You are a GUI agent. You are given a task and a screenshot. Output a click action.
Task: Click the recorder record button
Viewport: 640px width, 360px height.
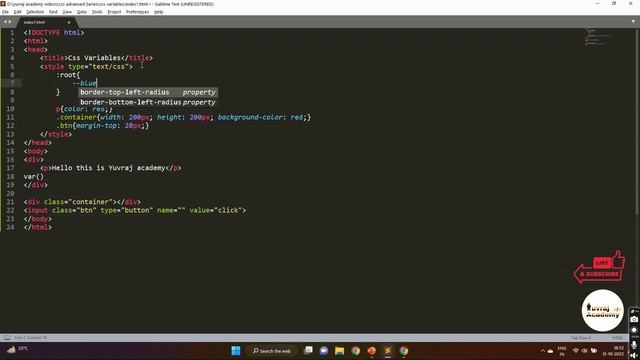coord(634,330)
